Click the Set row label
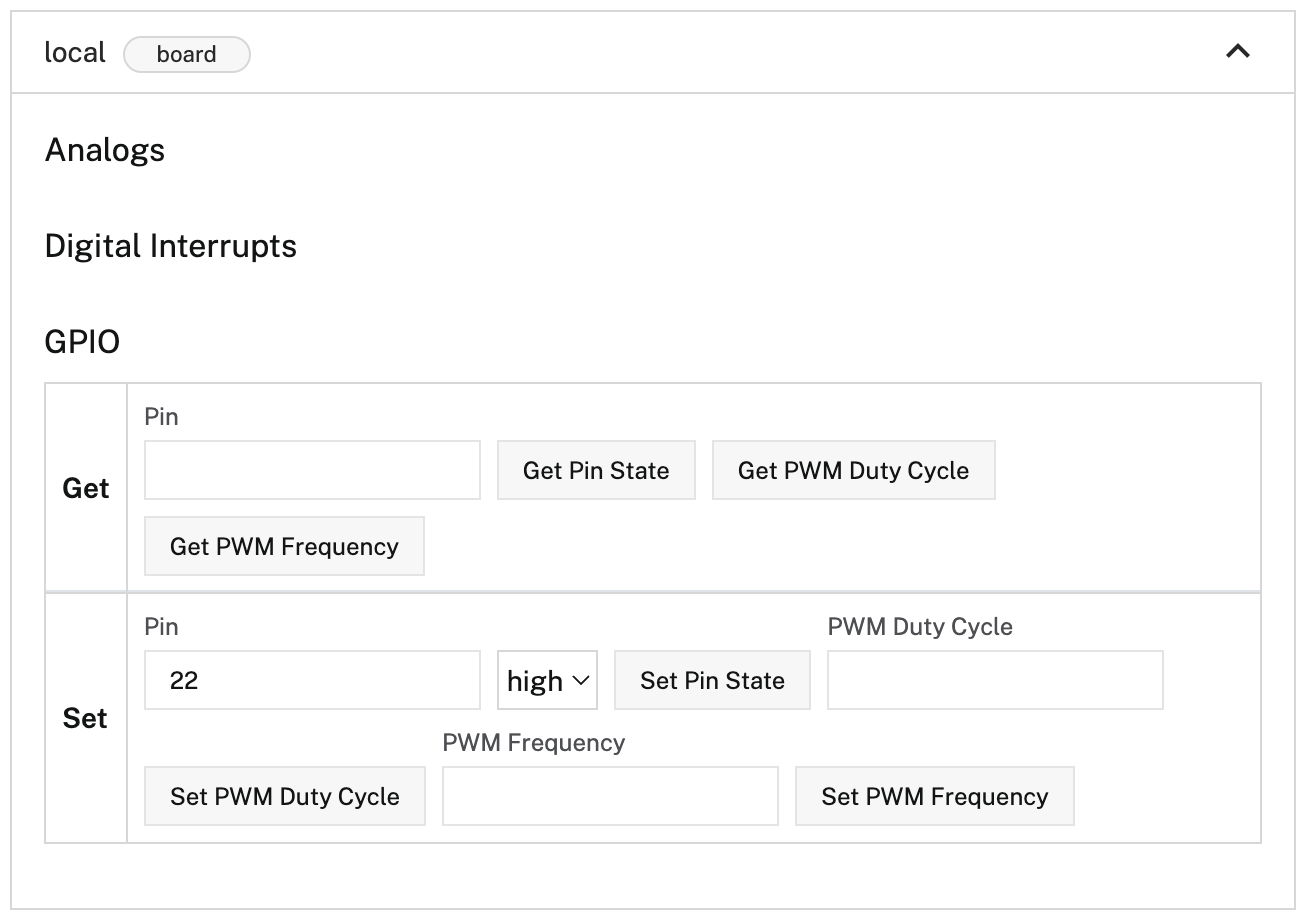Viewport: 1306px width, 922px height. [85, 719]
